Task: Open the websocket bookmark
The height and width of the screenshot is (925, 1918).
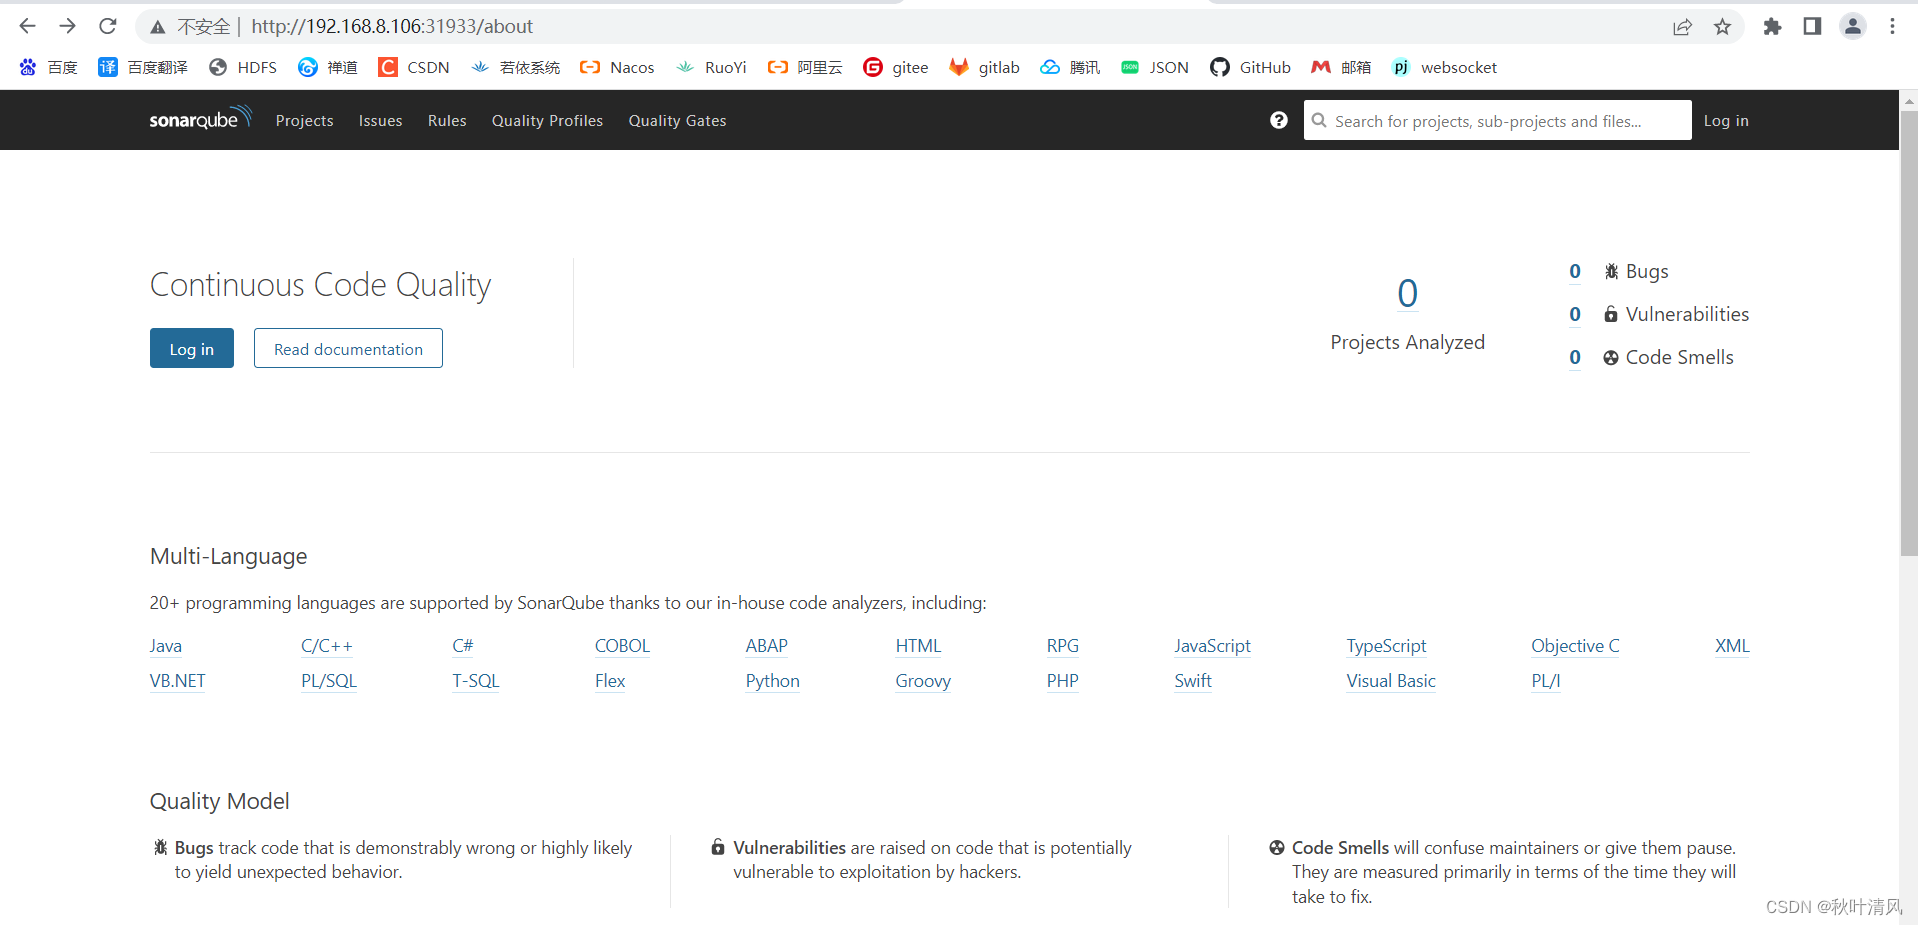Action: click(x=1445, y=67)
